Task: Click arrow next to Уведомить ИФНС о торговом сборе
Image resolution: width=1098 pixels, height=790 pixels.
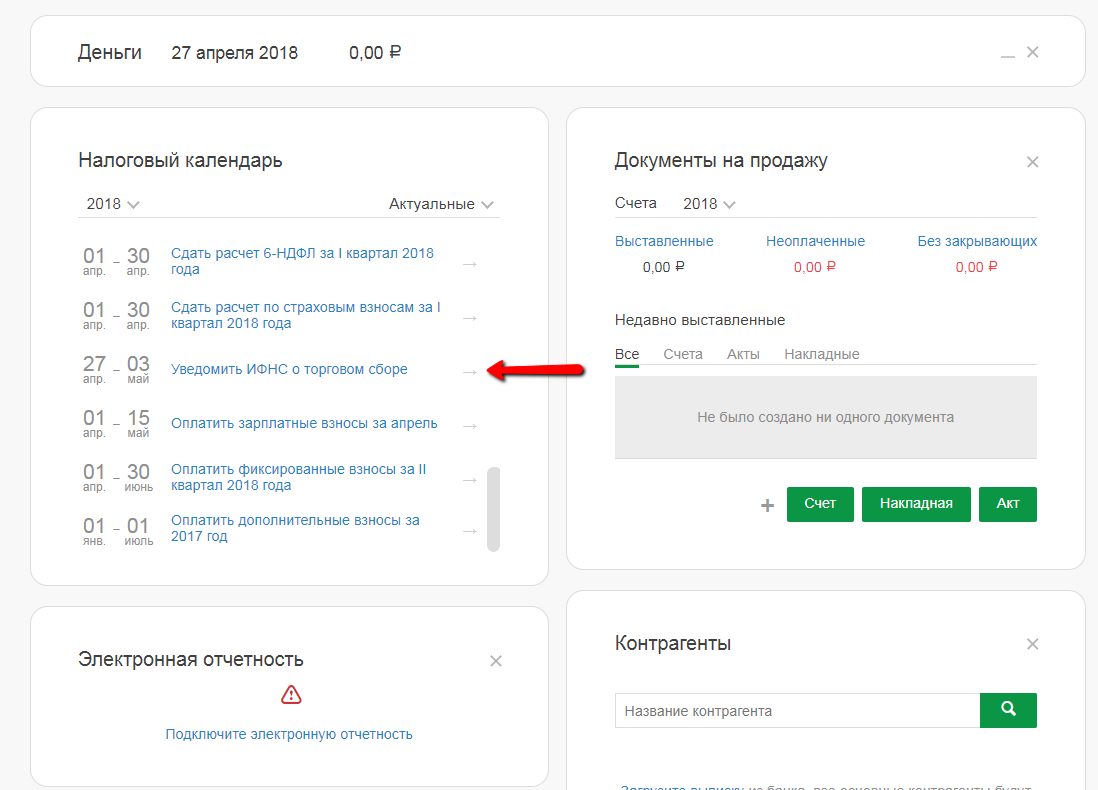Action: (469, 372)
